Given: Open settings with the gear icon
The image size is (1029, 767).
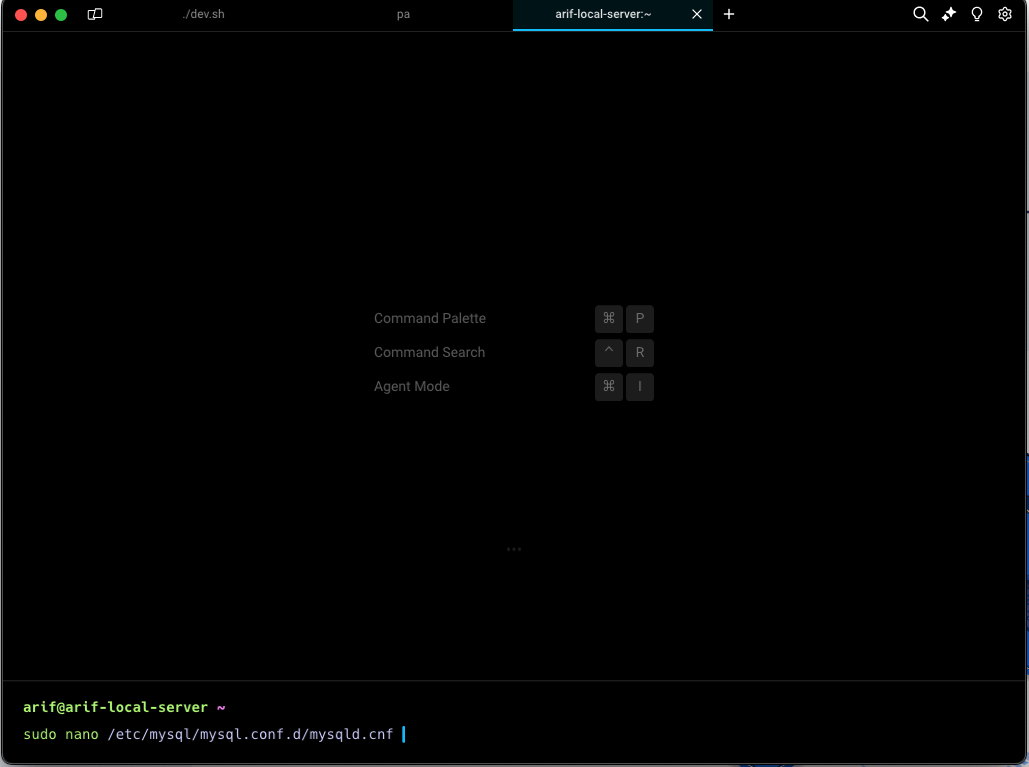Looking at the screenshot, I should [x=1005, y=14].
